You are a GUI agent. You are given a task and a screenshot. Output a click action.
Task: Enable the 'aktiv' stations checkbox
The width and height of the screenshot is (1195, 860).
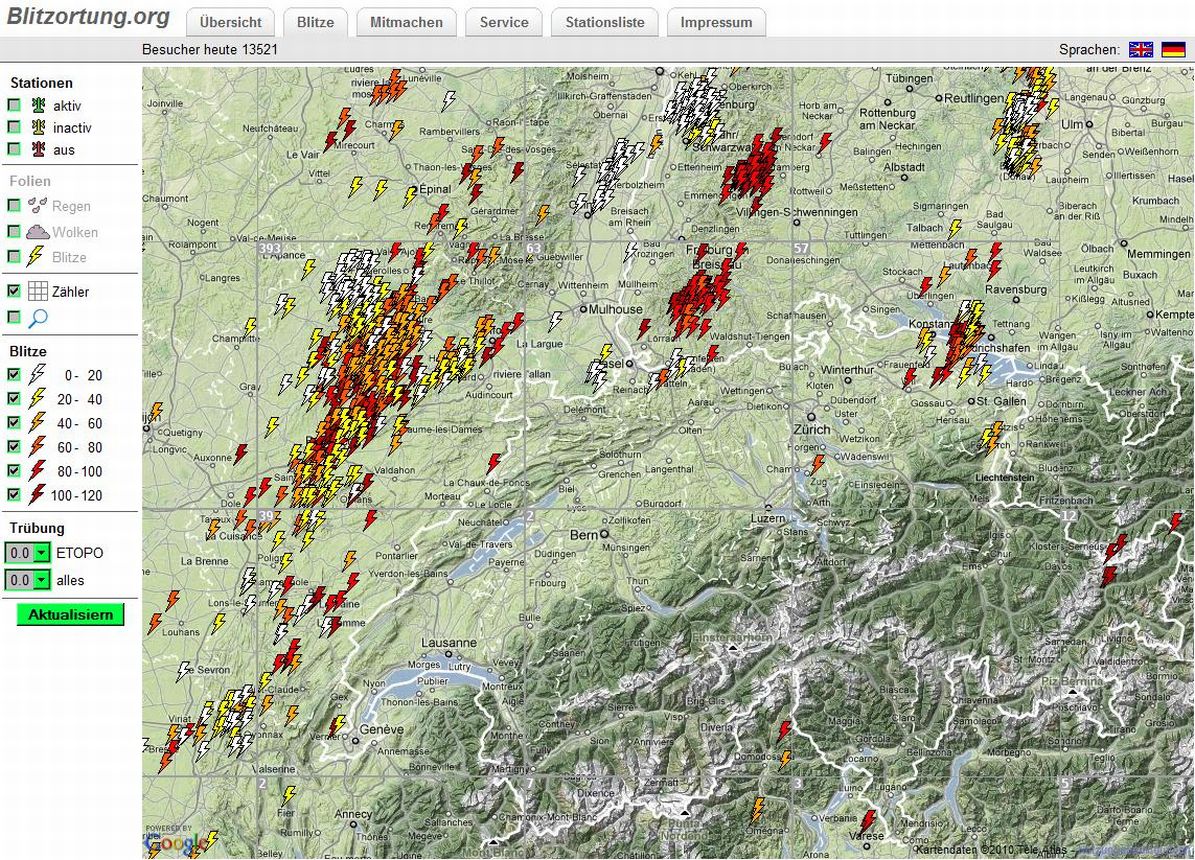click(x=14, y=105)
